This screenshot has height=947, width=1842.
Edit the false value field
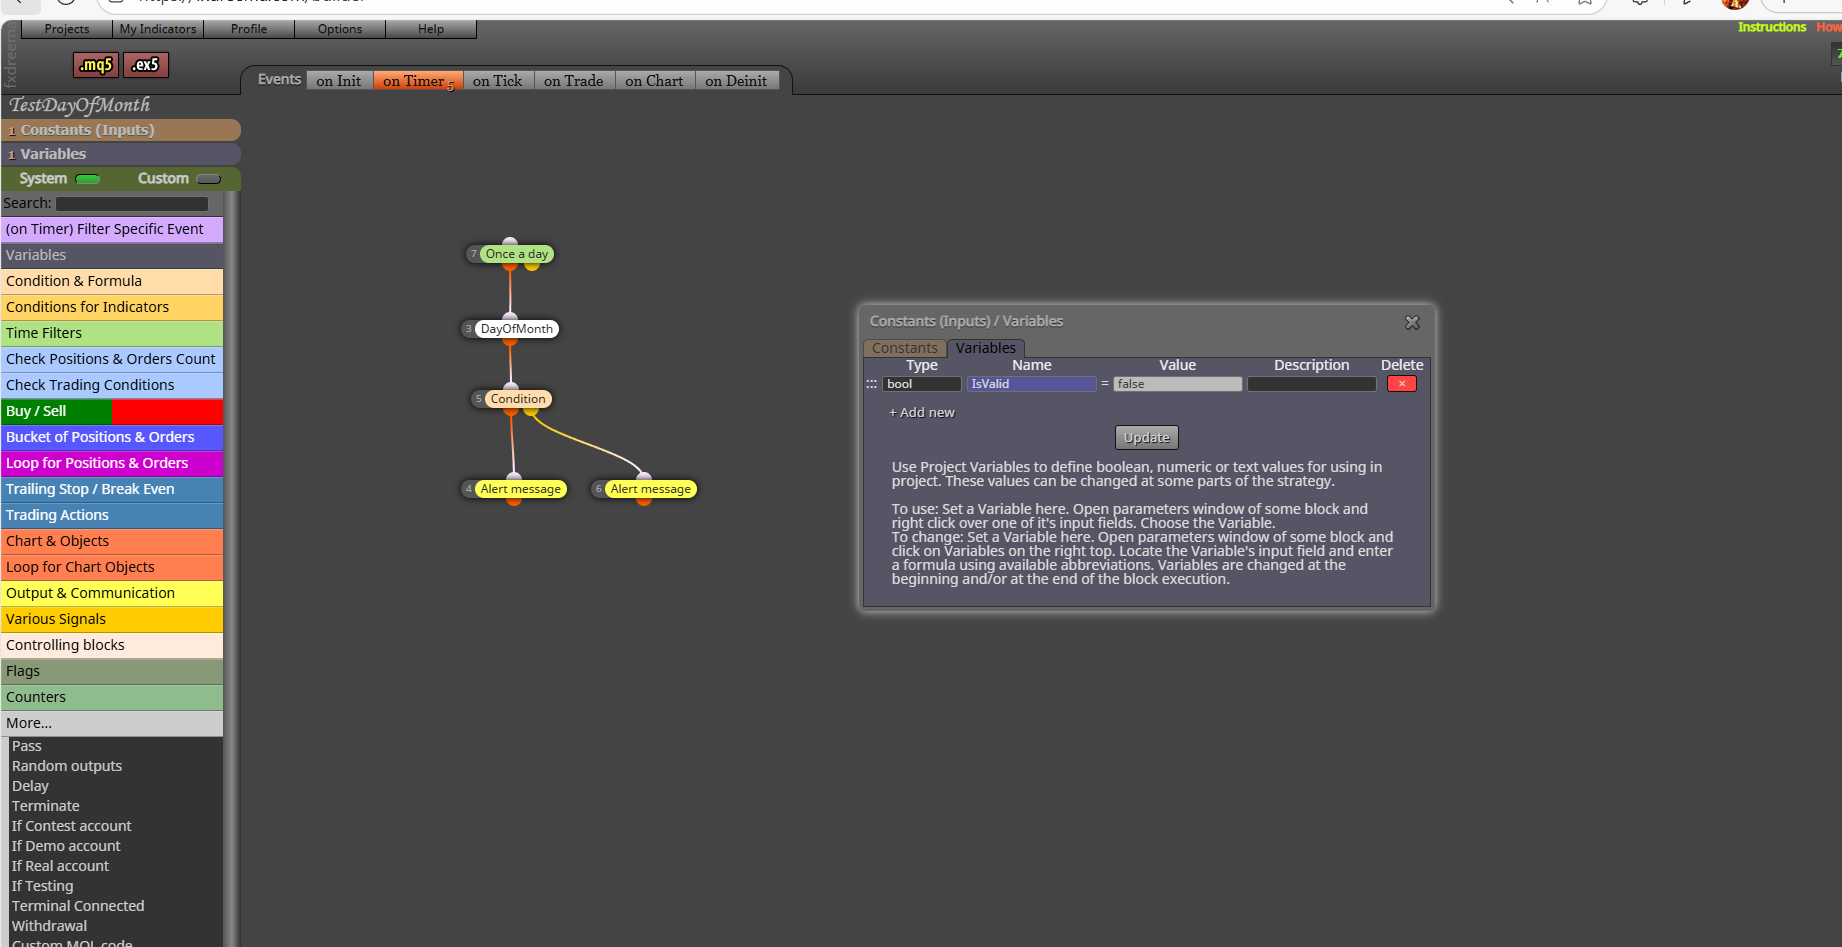1178,384
